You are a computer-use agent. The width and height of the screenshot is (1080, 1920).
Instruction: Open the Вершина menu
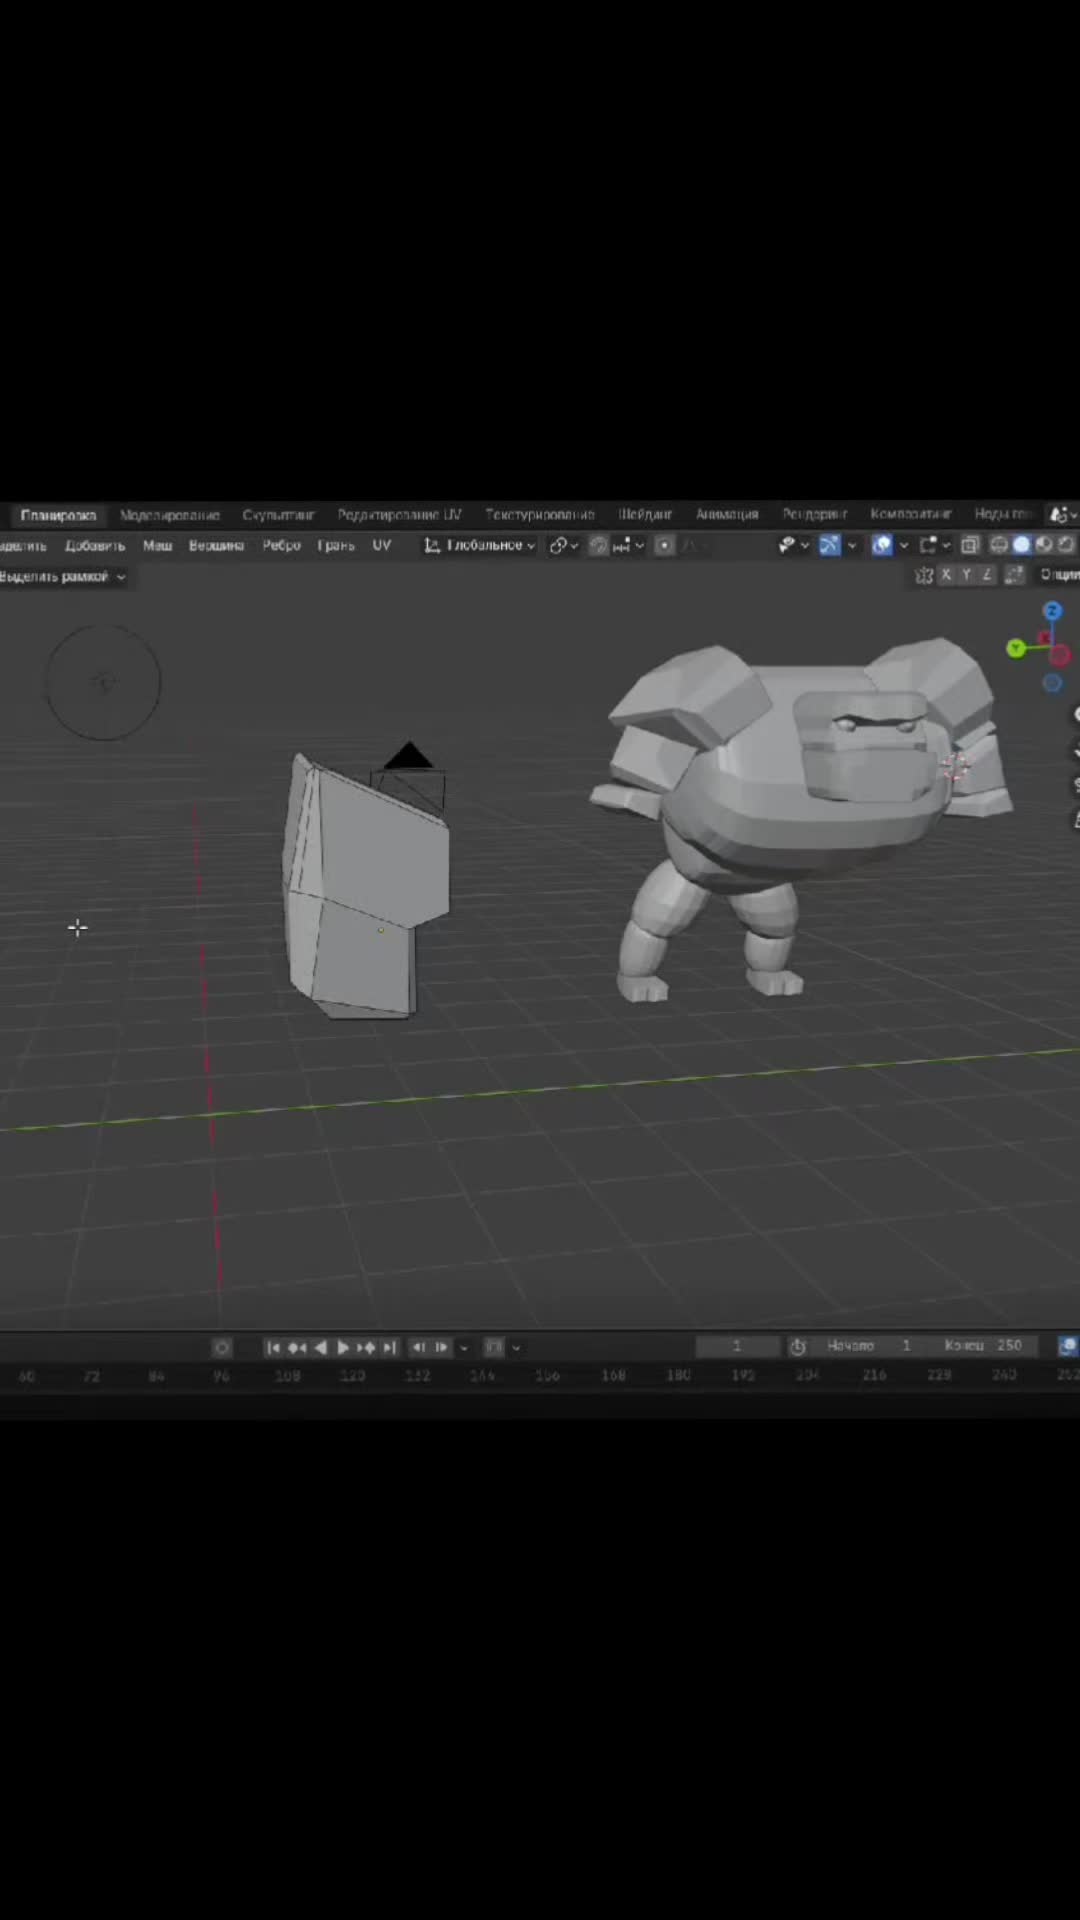tap(216, 546)
